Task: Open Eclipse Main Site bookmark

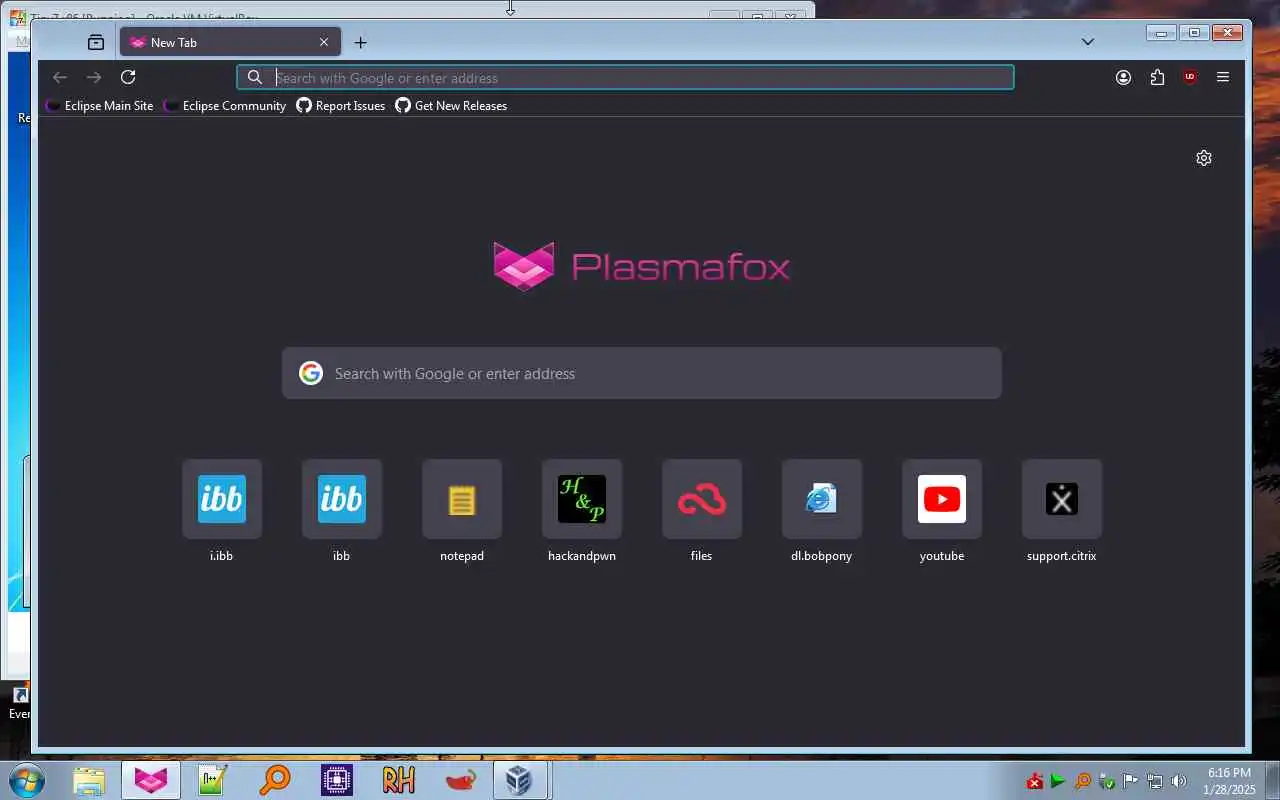Action: (100, 106)
